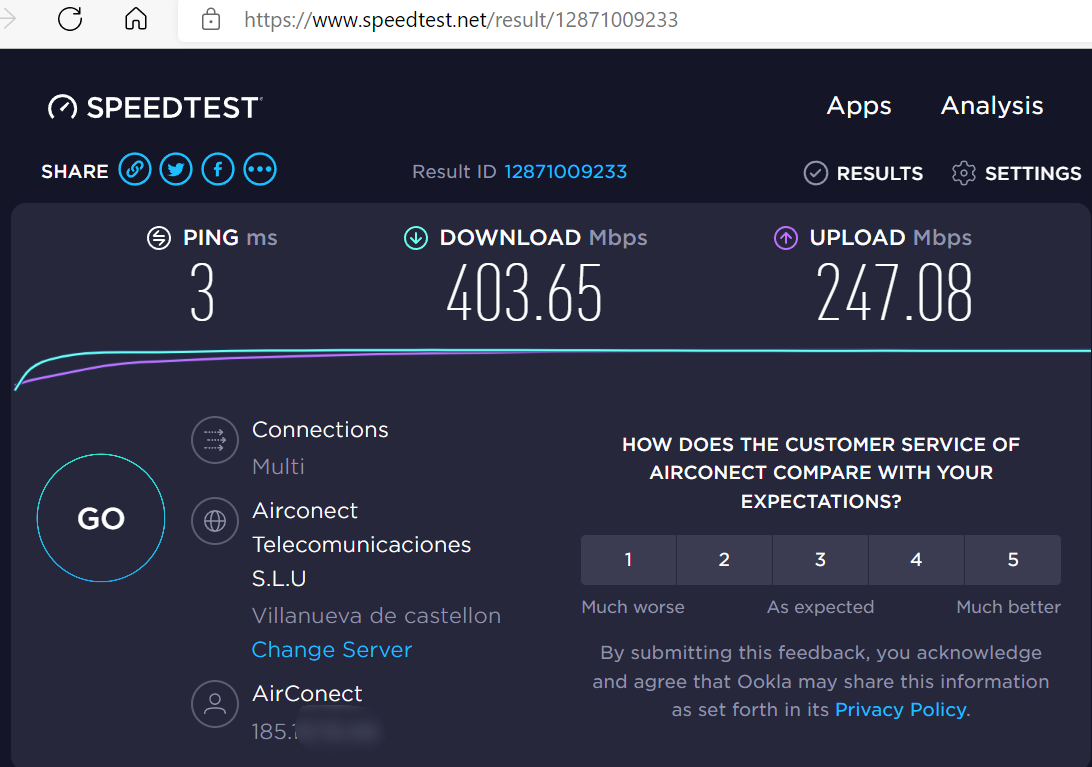Click the Change Server link
The height and width of the screenshot is (767, 1092).
(332, 649)
